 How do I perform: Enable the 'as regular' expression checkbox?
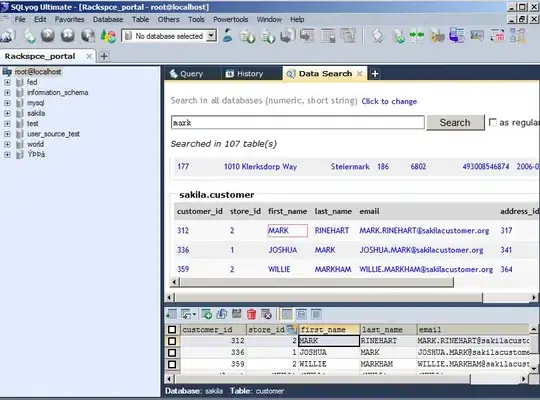493,122
